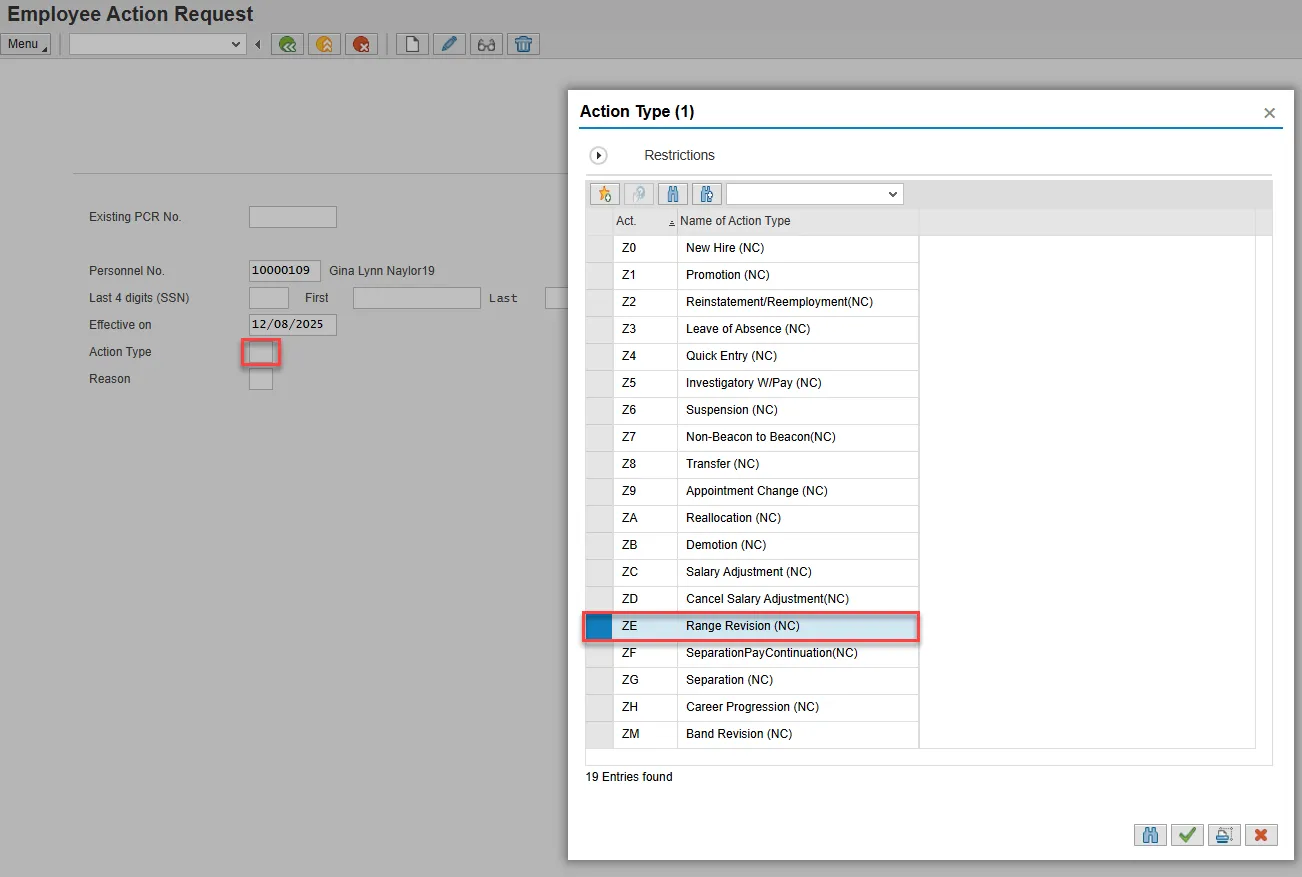This screenshot has width=1302, height=877.
Task: Click the green checkmark to confirm selection
Action: coord(1187,835)
